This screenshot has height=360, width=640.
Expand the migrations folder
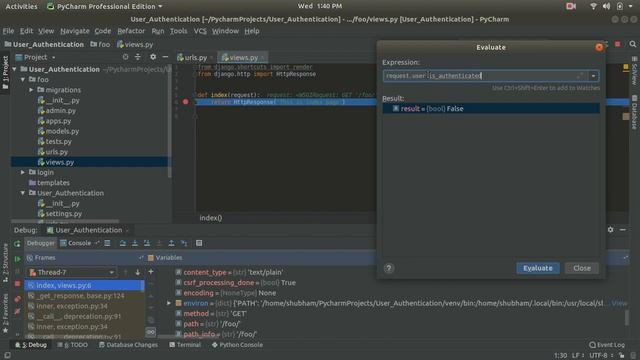click(x=31, y=90)
